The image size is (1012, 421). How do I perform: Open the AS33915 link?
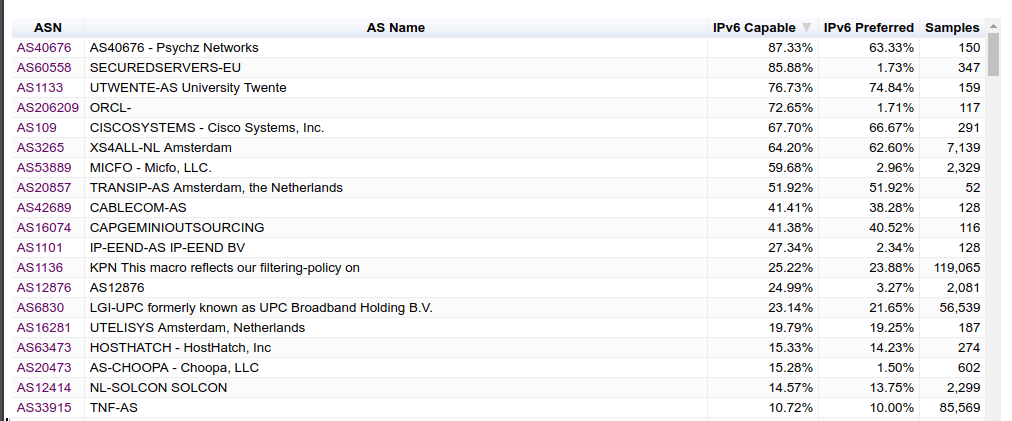44,408
